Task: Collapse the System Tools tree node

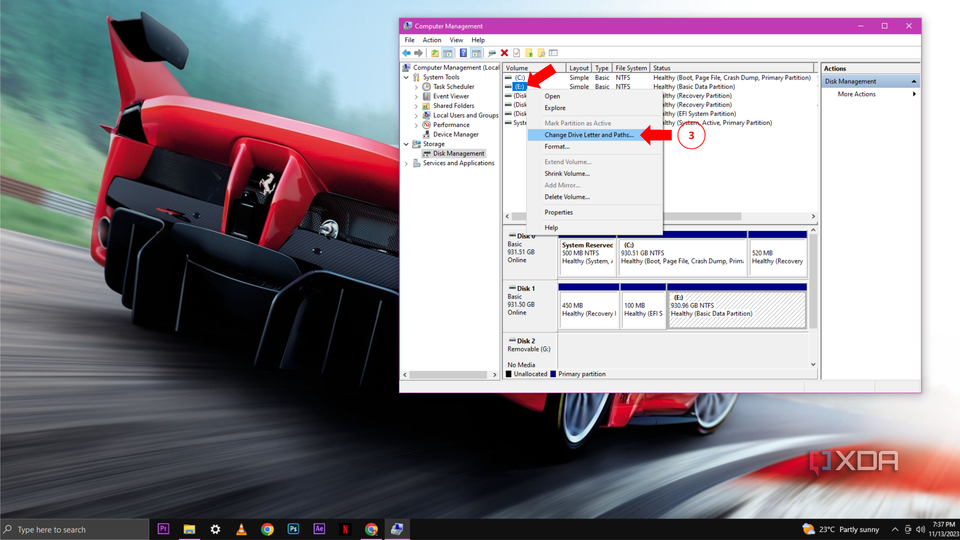Action: pos(406,78)
